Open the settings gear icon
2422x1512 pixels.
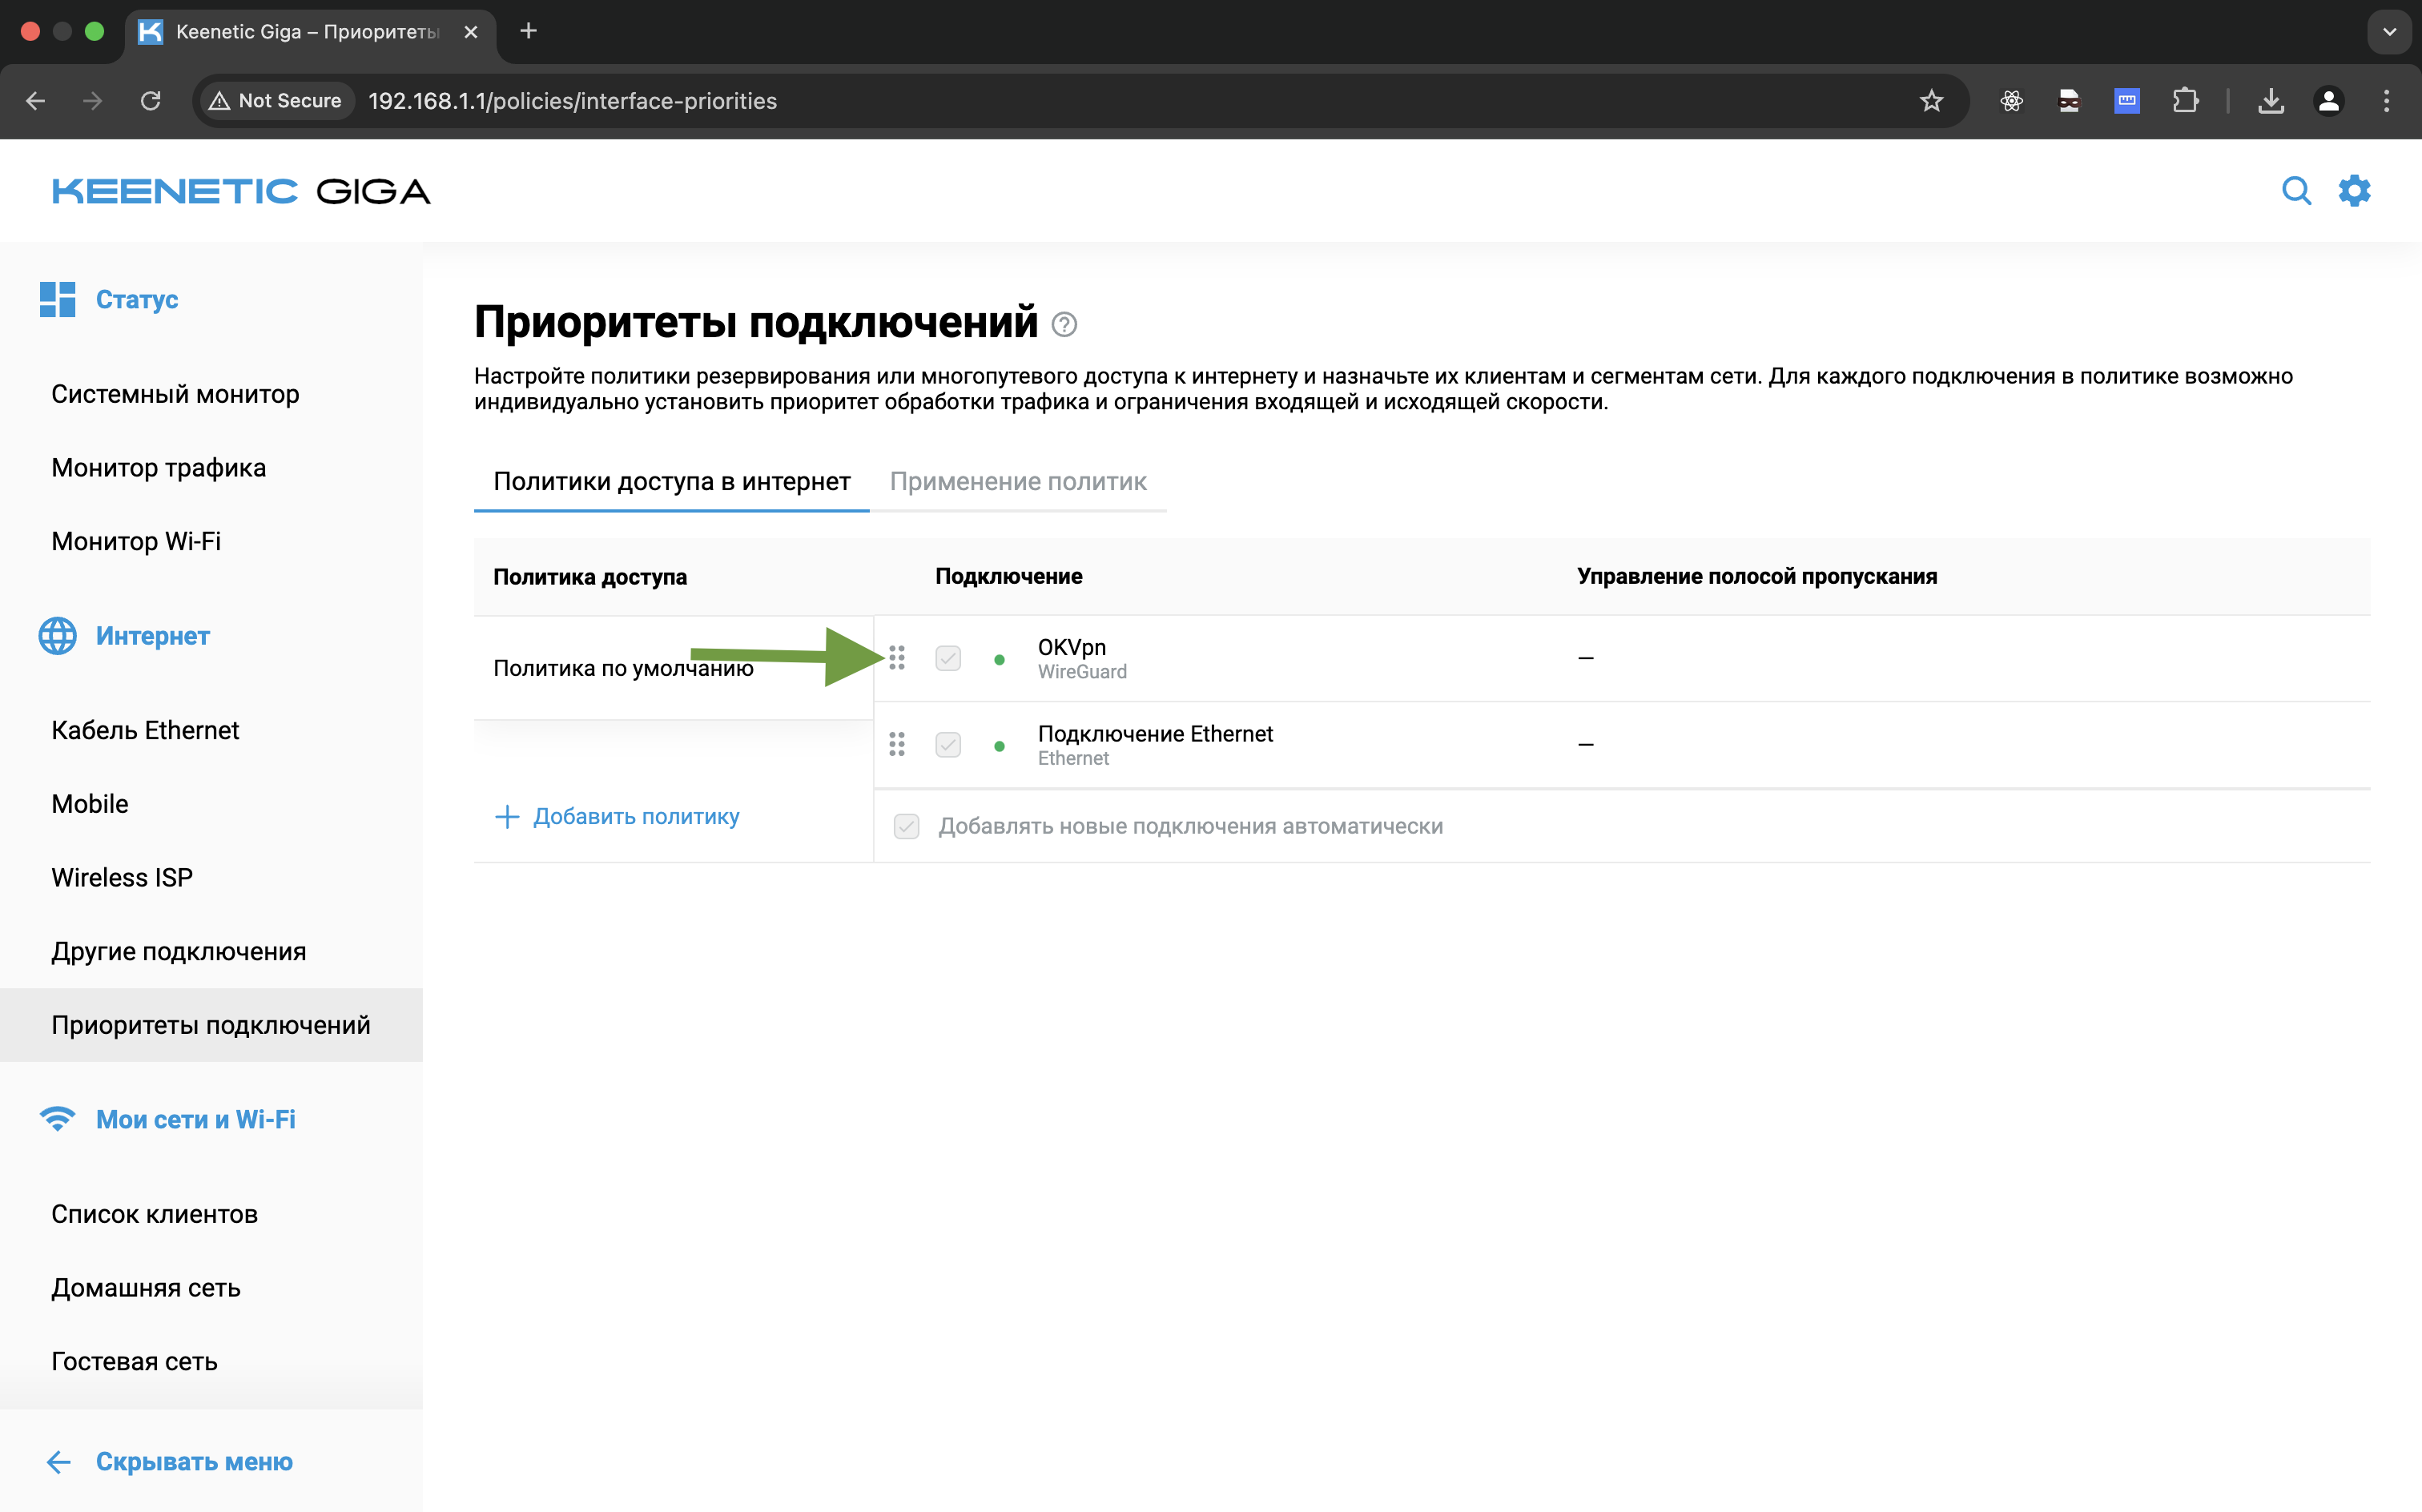point(2355,190)
